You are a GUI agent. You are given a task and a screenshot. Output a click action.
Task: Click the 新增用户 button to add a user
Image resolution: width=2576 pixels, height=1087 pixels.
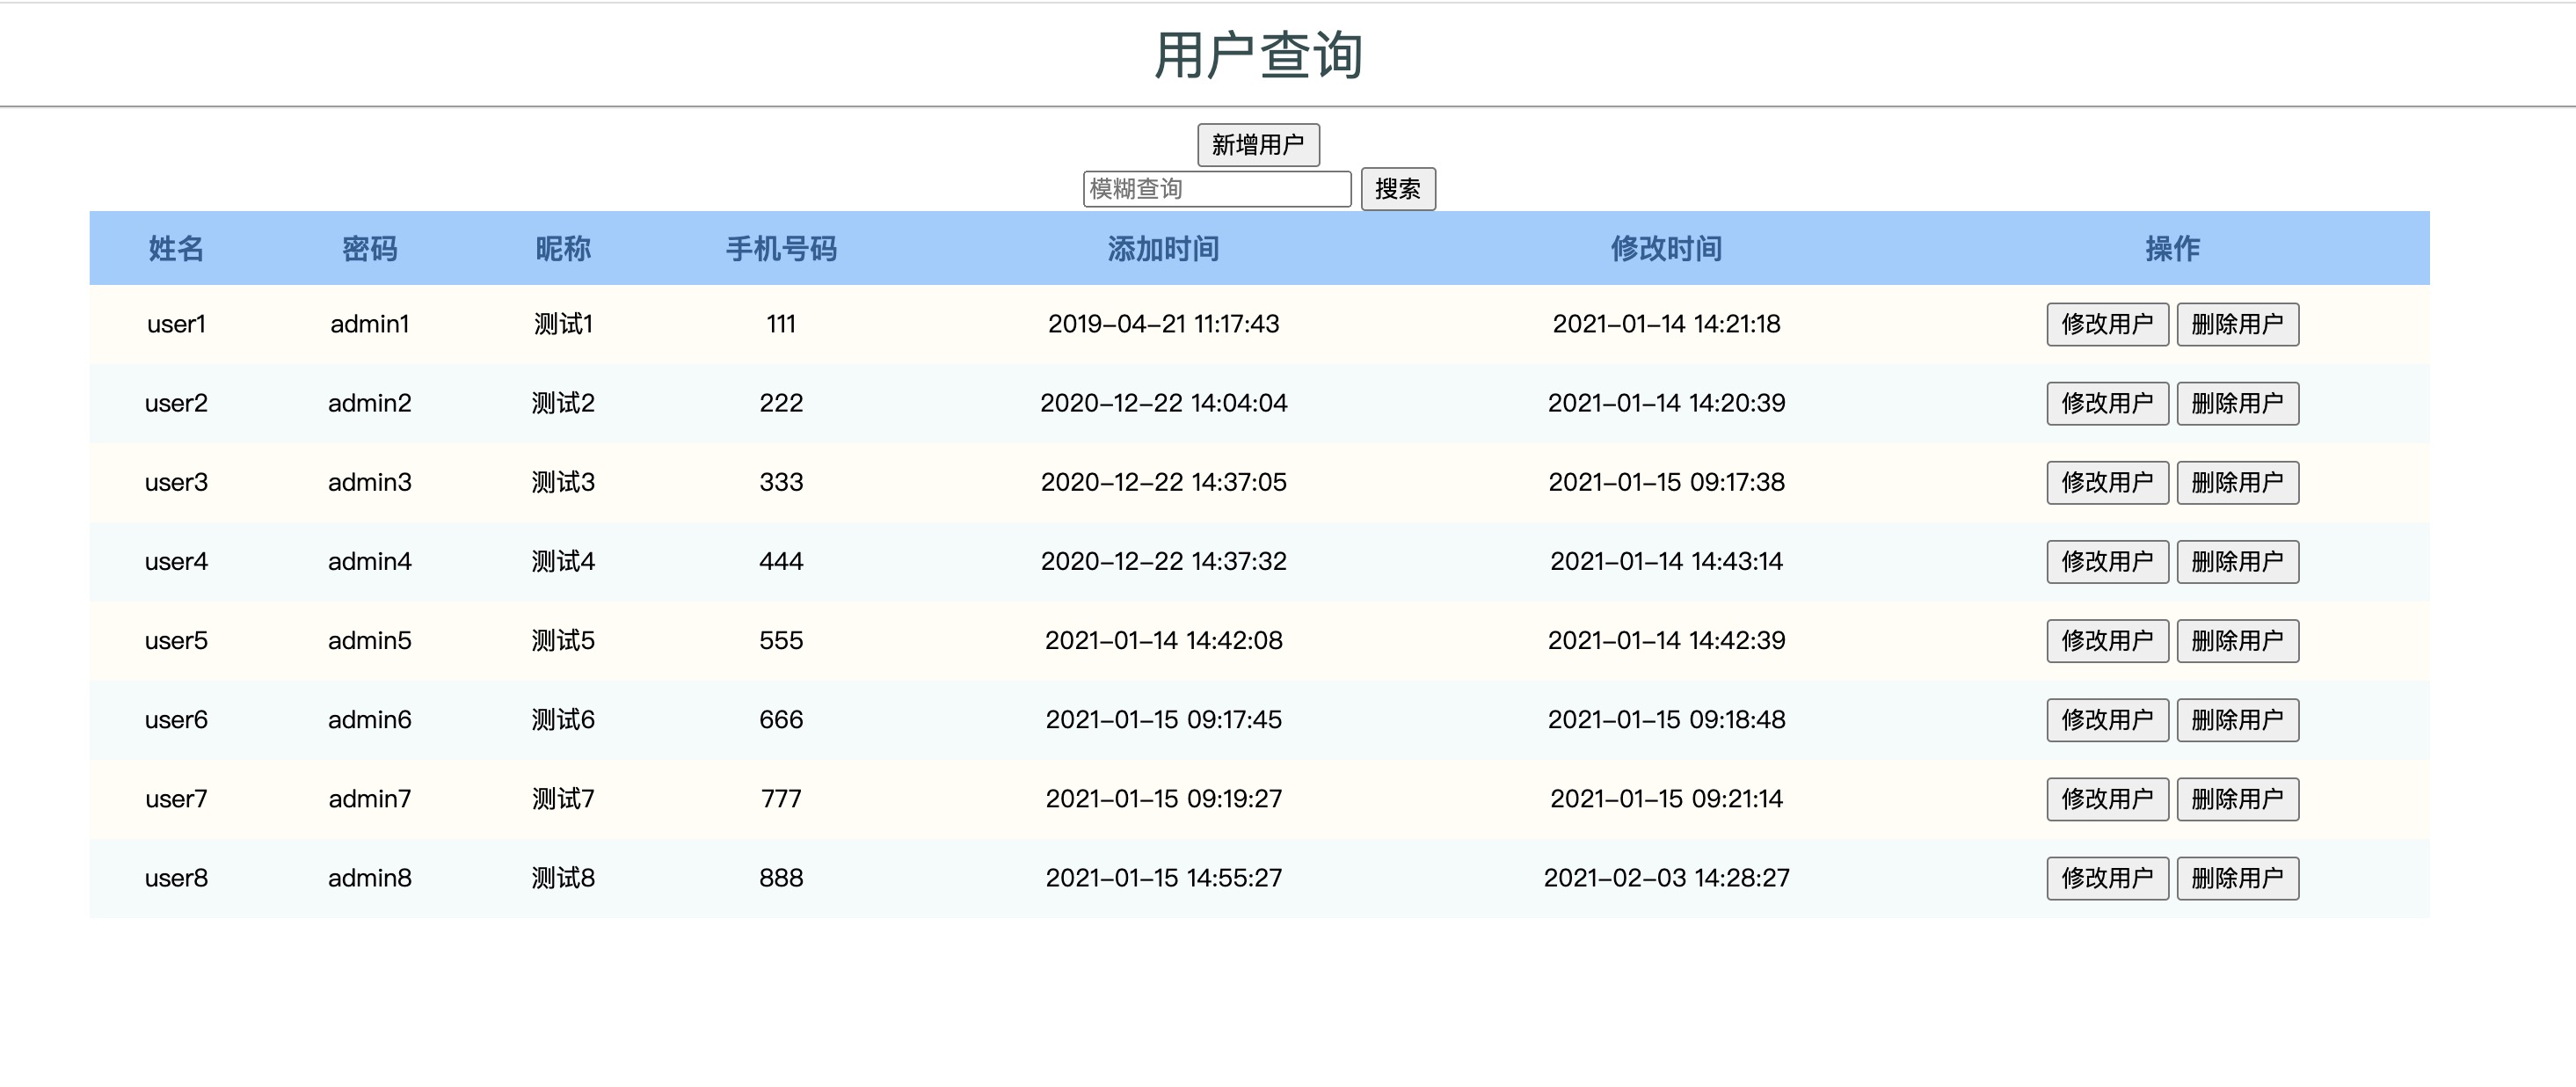pos(1258,144)
